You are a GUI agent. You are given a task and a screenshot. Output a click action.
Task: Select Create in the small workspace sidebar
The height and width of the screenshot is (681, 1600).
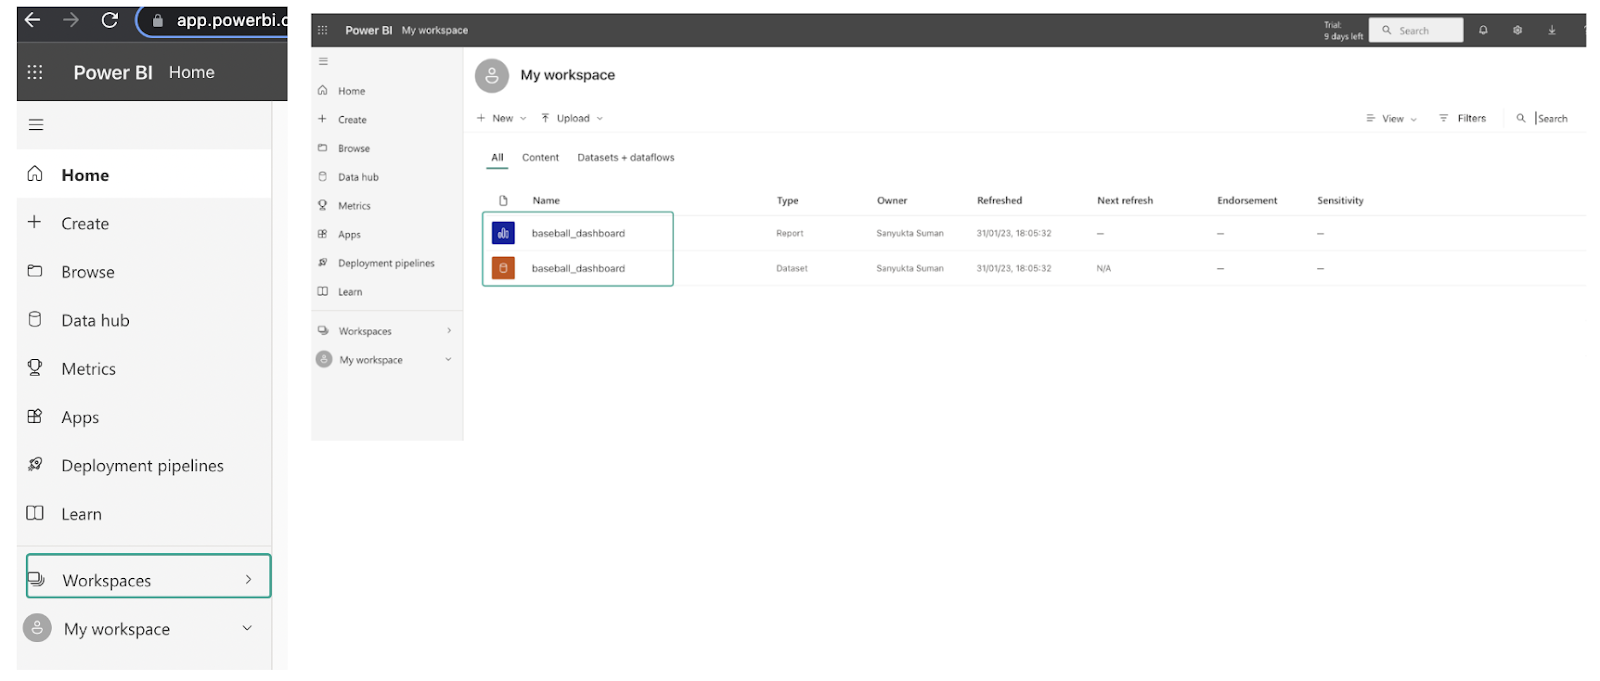tap(387, 120)
